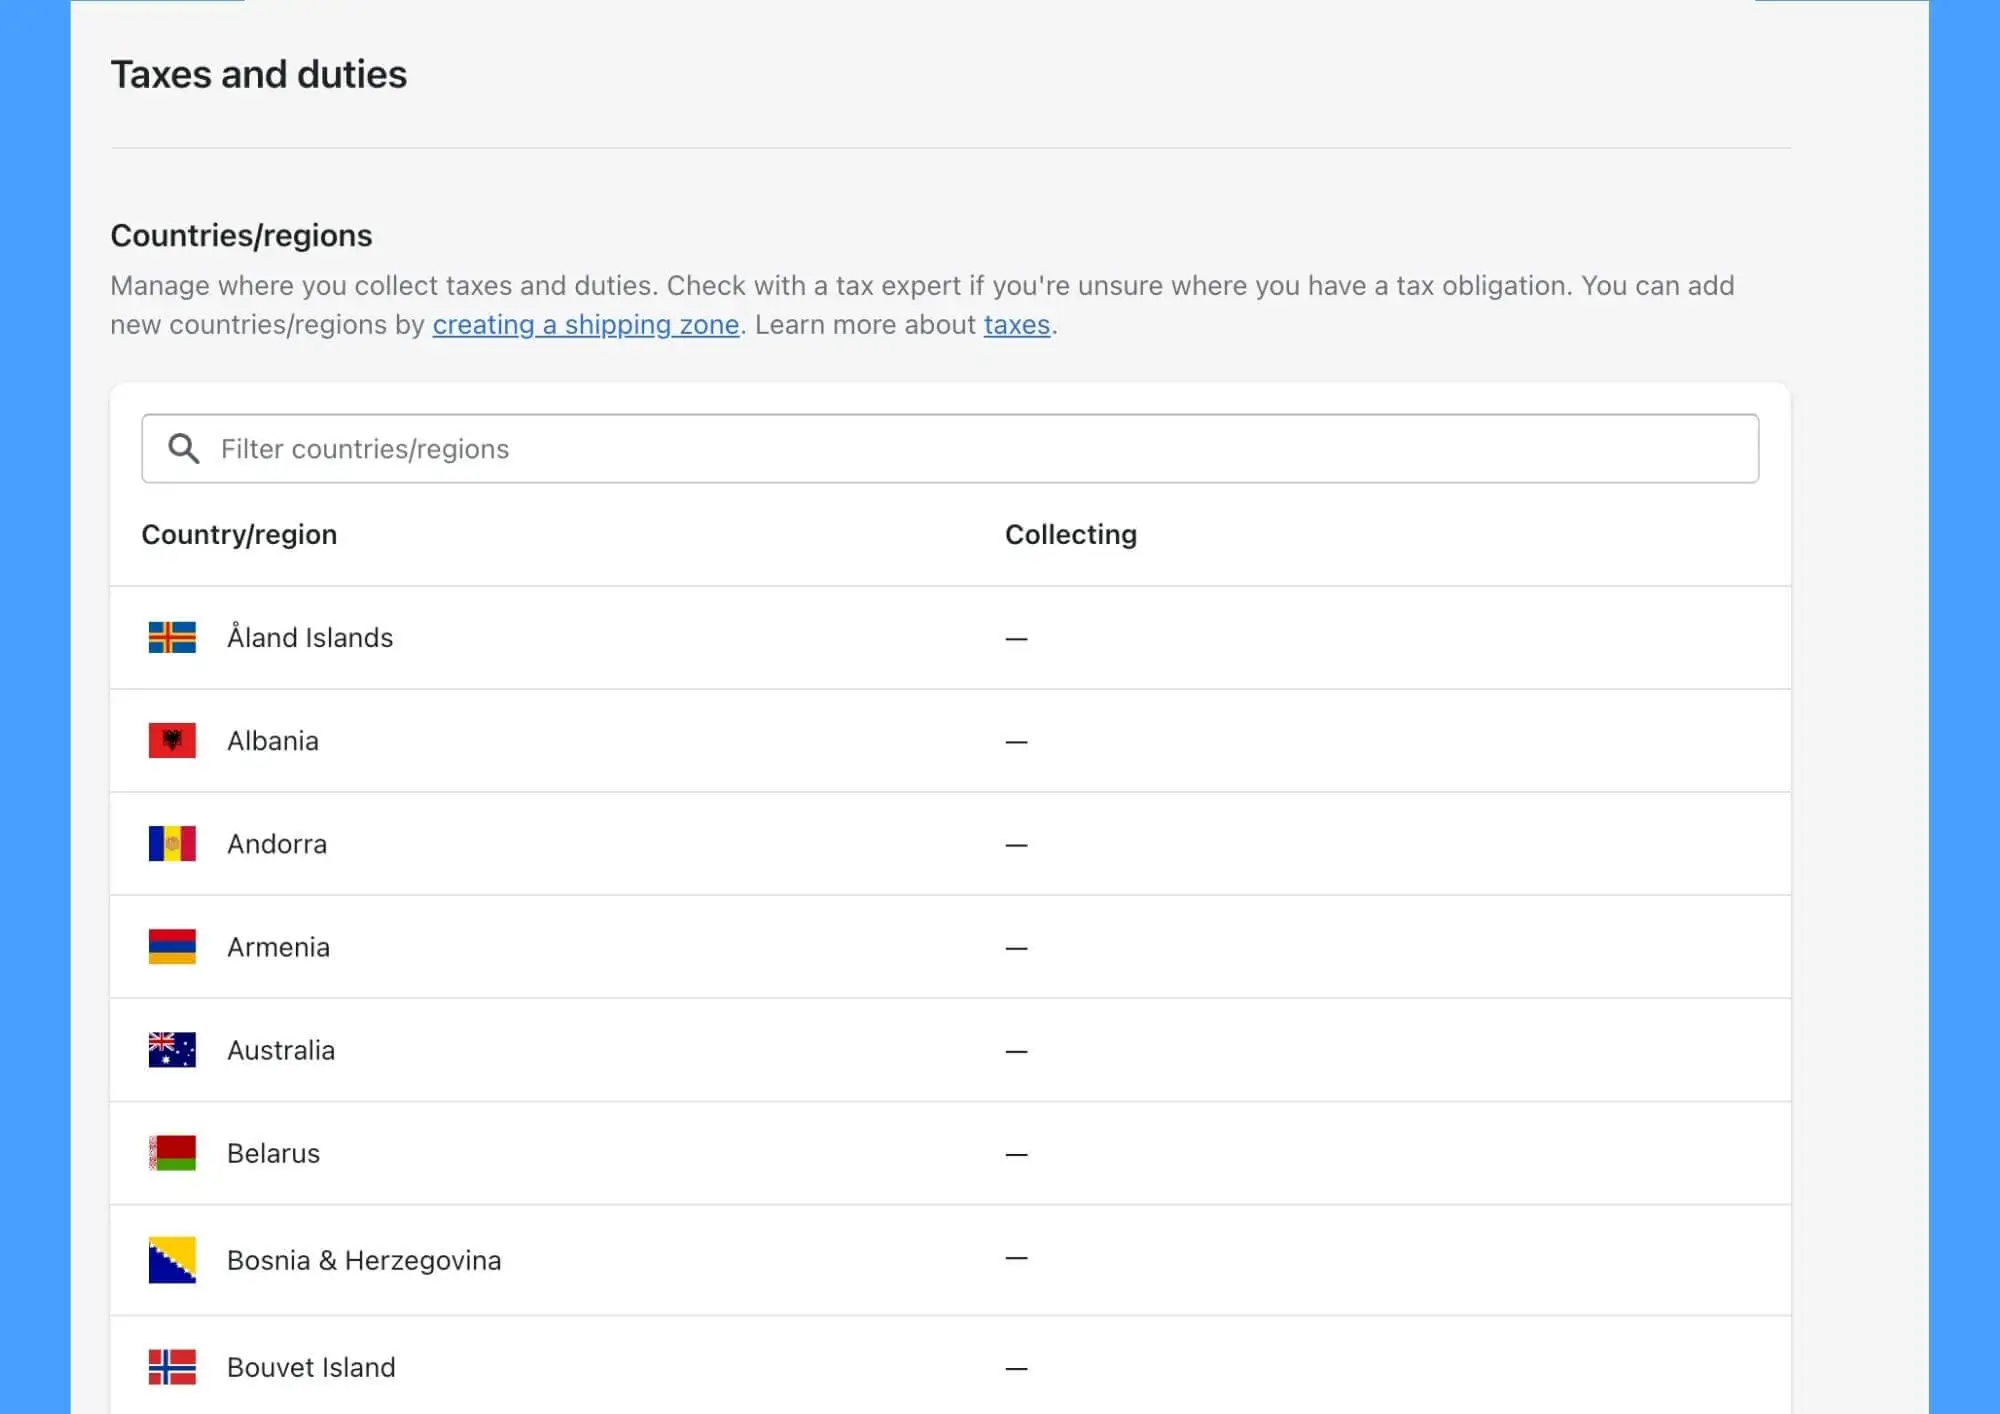
Task: Click the Armenia flag icon
Action: pos(172,946)
